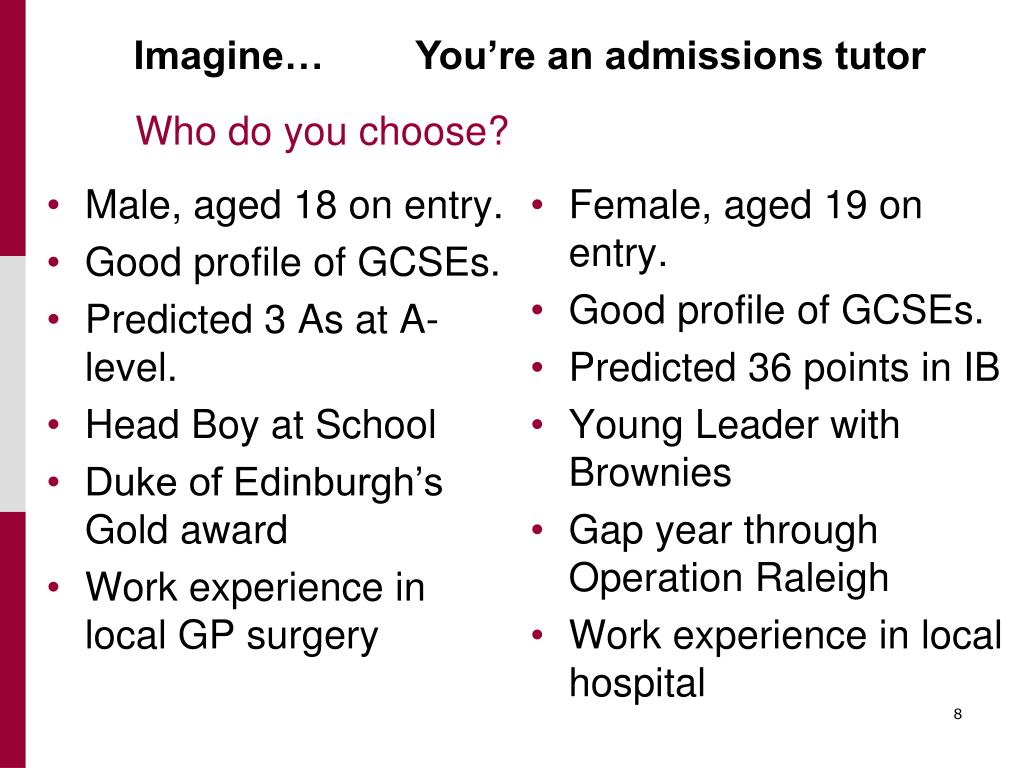The height and width of the screenshot is (768, 1024).
Task: Select 'Gap year through Operation Raleigh' text
Action: (x=729, y=554)
